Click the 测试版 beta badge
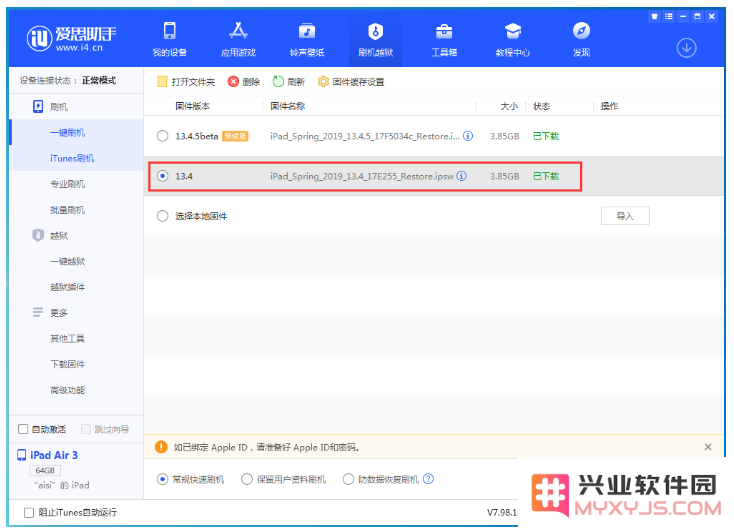The height and width of the screenshot is (532, 734). 235,136
